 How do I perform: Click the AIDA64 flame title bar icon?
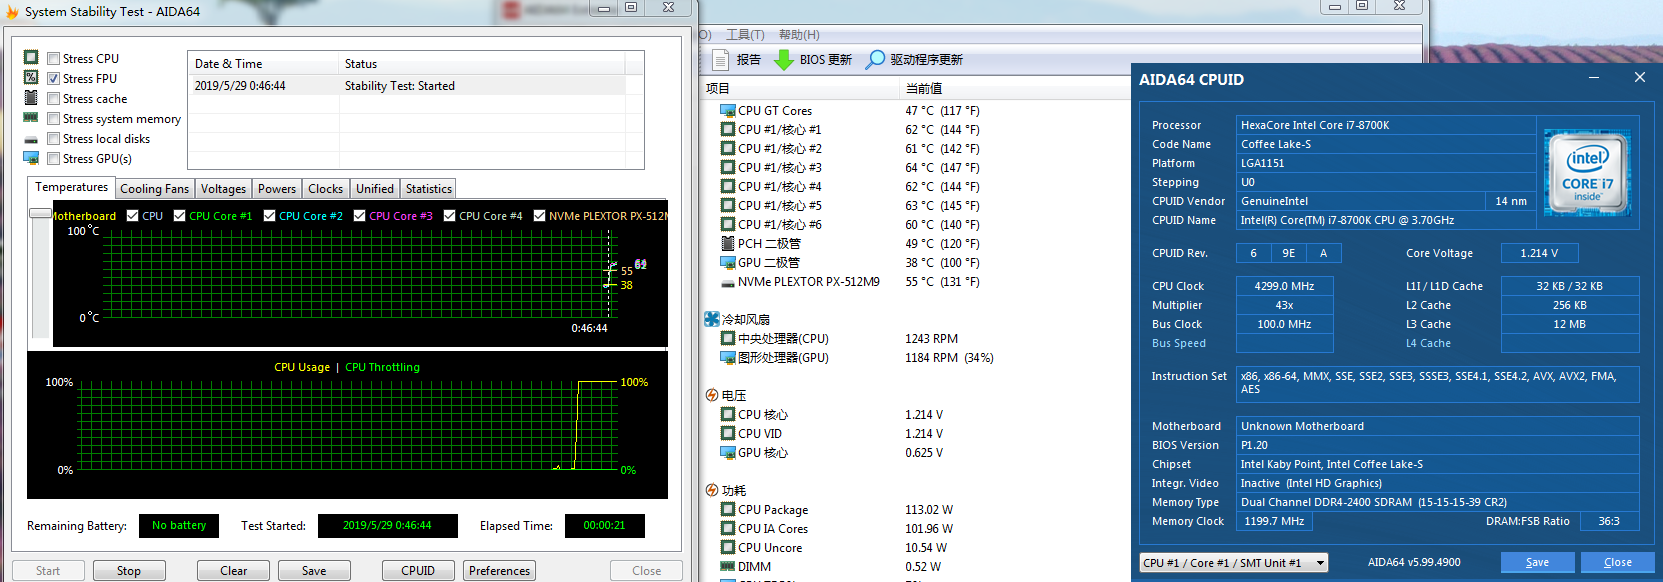click(12, 12)
